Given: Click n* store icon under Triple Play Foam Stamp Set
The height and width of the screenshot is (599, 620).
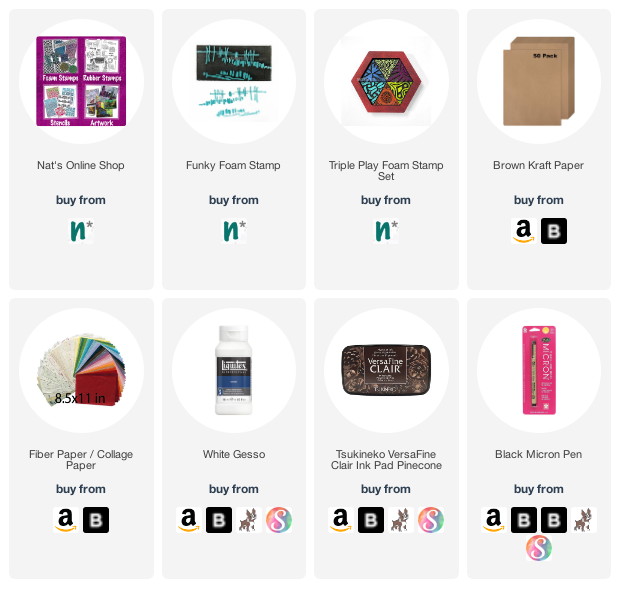Looking at the screenshot, I should pyautogui.click(x=386, y=231).
